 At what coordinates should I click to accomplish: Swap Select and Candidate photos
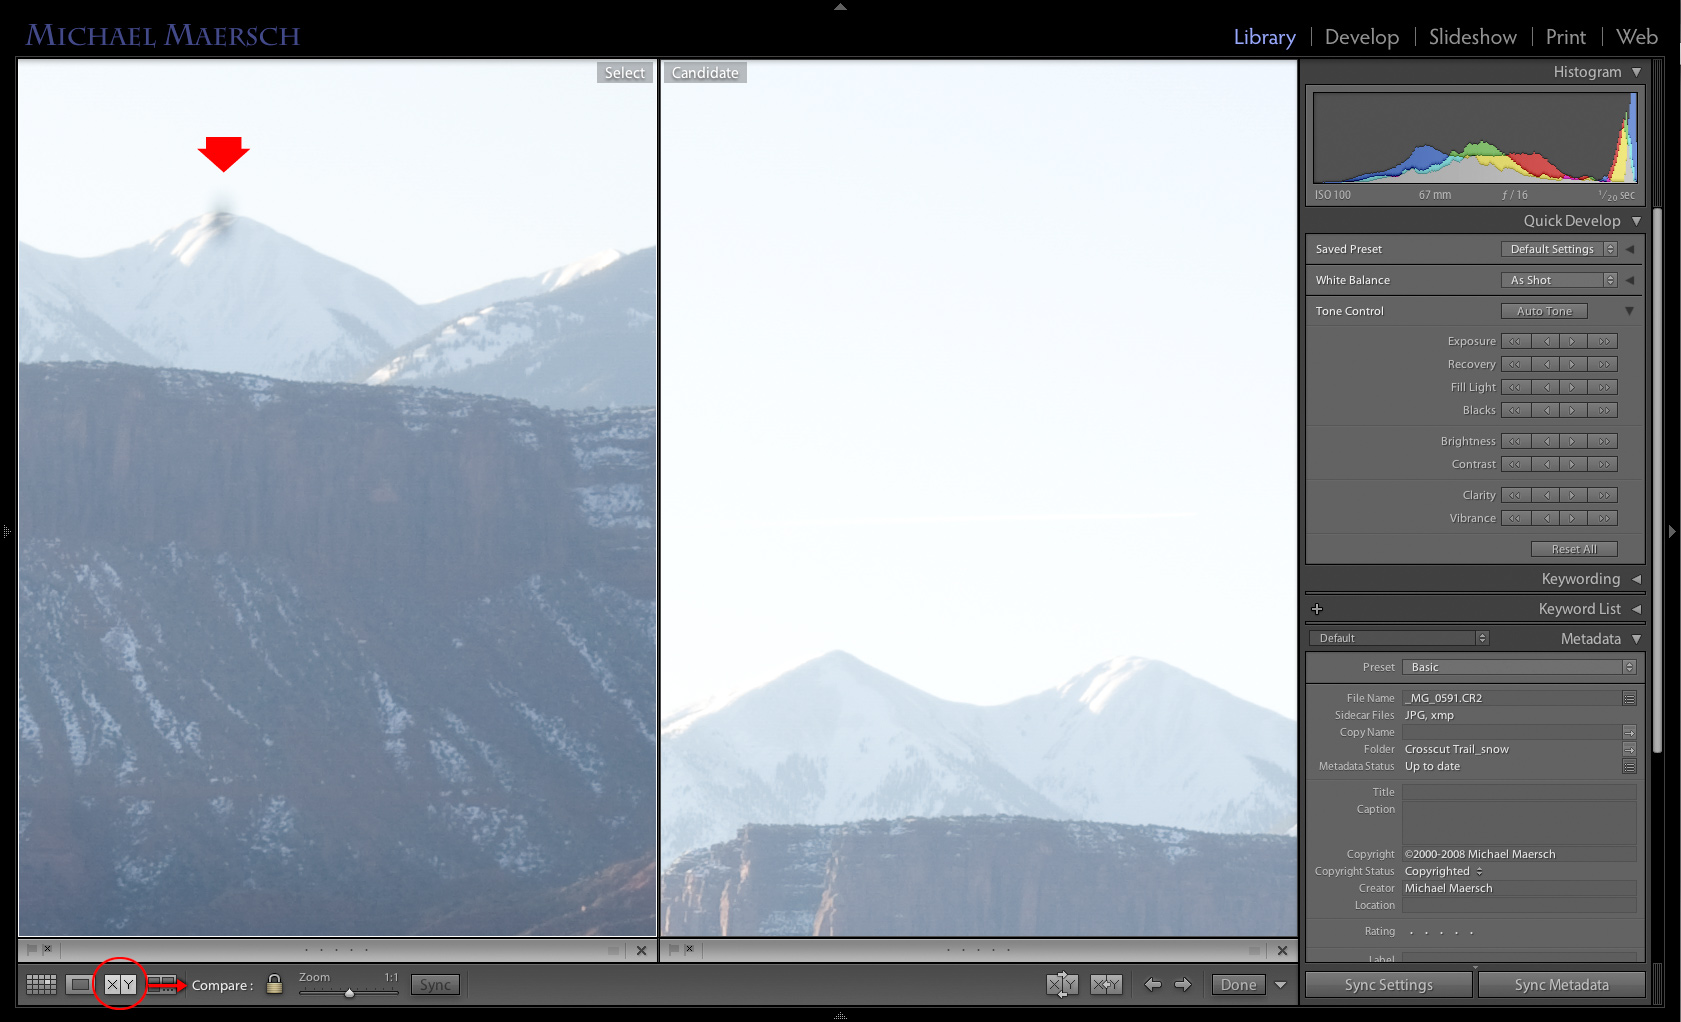point(1063,984)
